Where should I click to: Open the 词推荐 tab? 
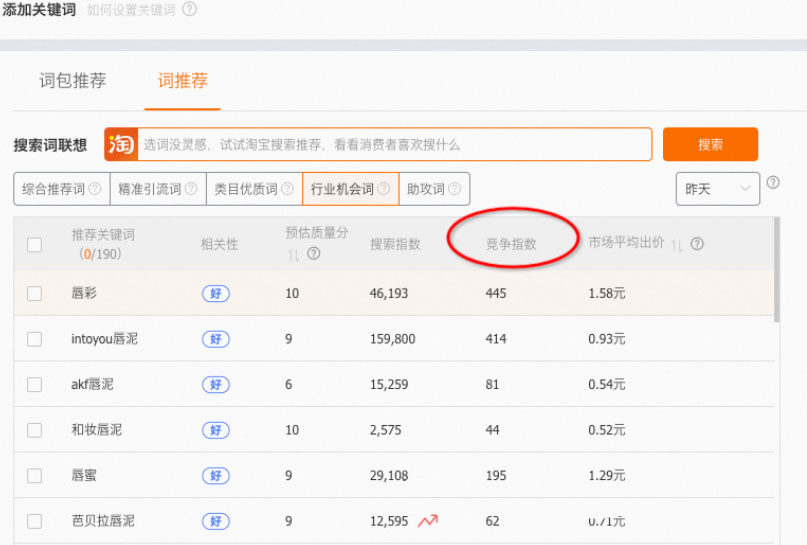pyautogui.click(x=182, y=81)
